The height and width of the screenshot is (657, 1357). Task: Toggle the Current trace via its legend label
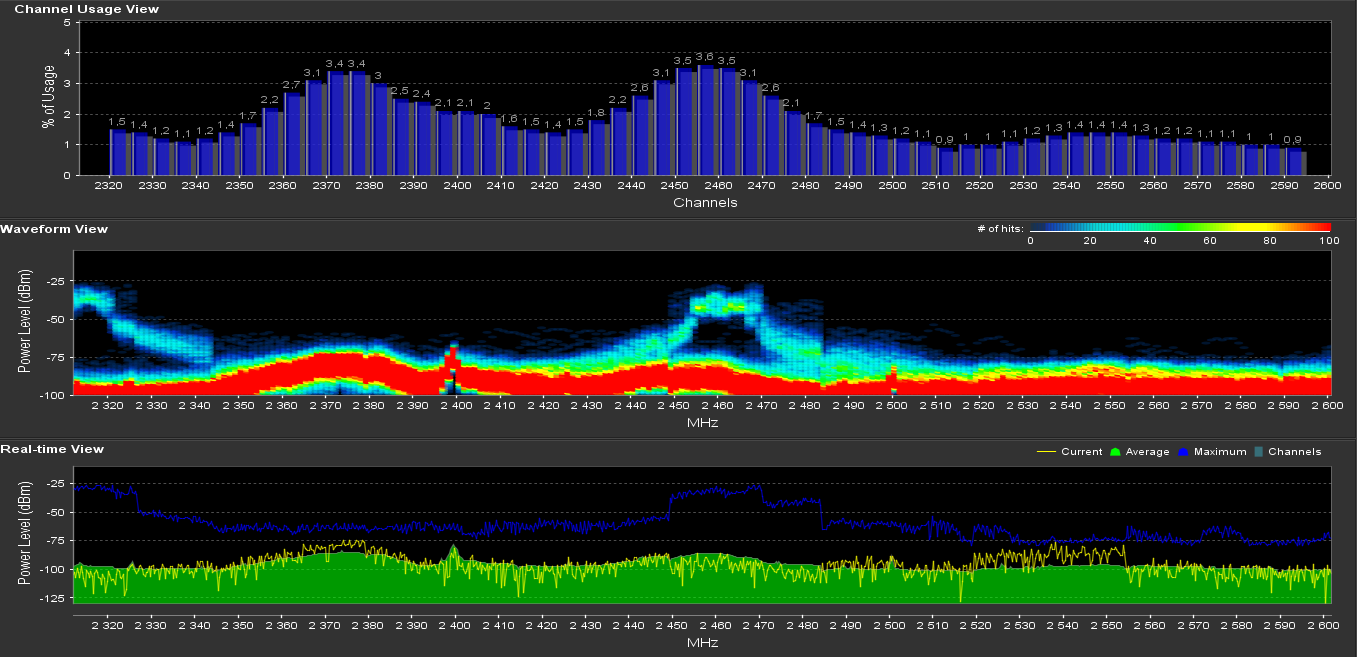coord(1081,452)
